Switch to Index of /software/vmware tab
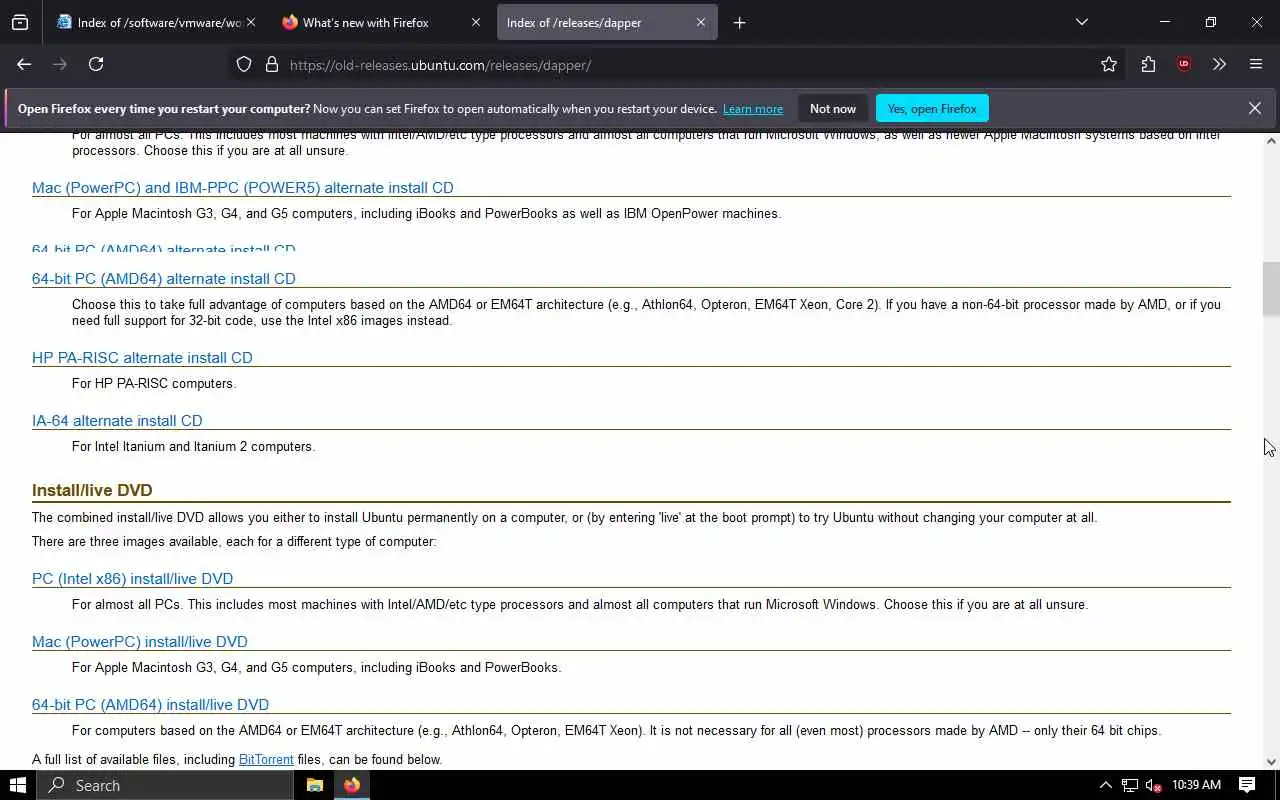The height and width of the screenshot is (800, 1280). [157, 22]
